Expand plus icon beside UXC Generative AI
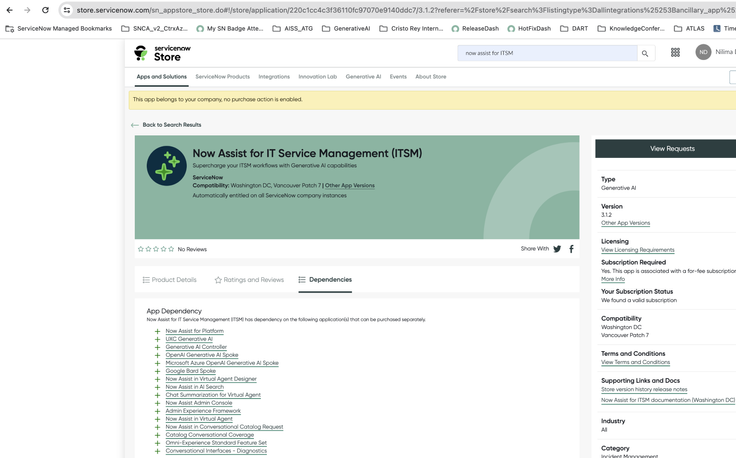 pos(157,339)
